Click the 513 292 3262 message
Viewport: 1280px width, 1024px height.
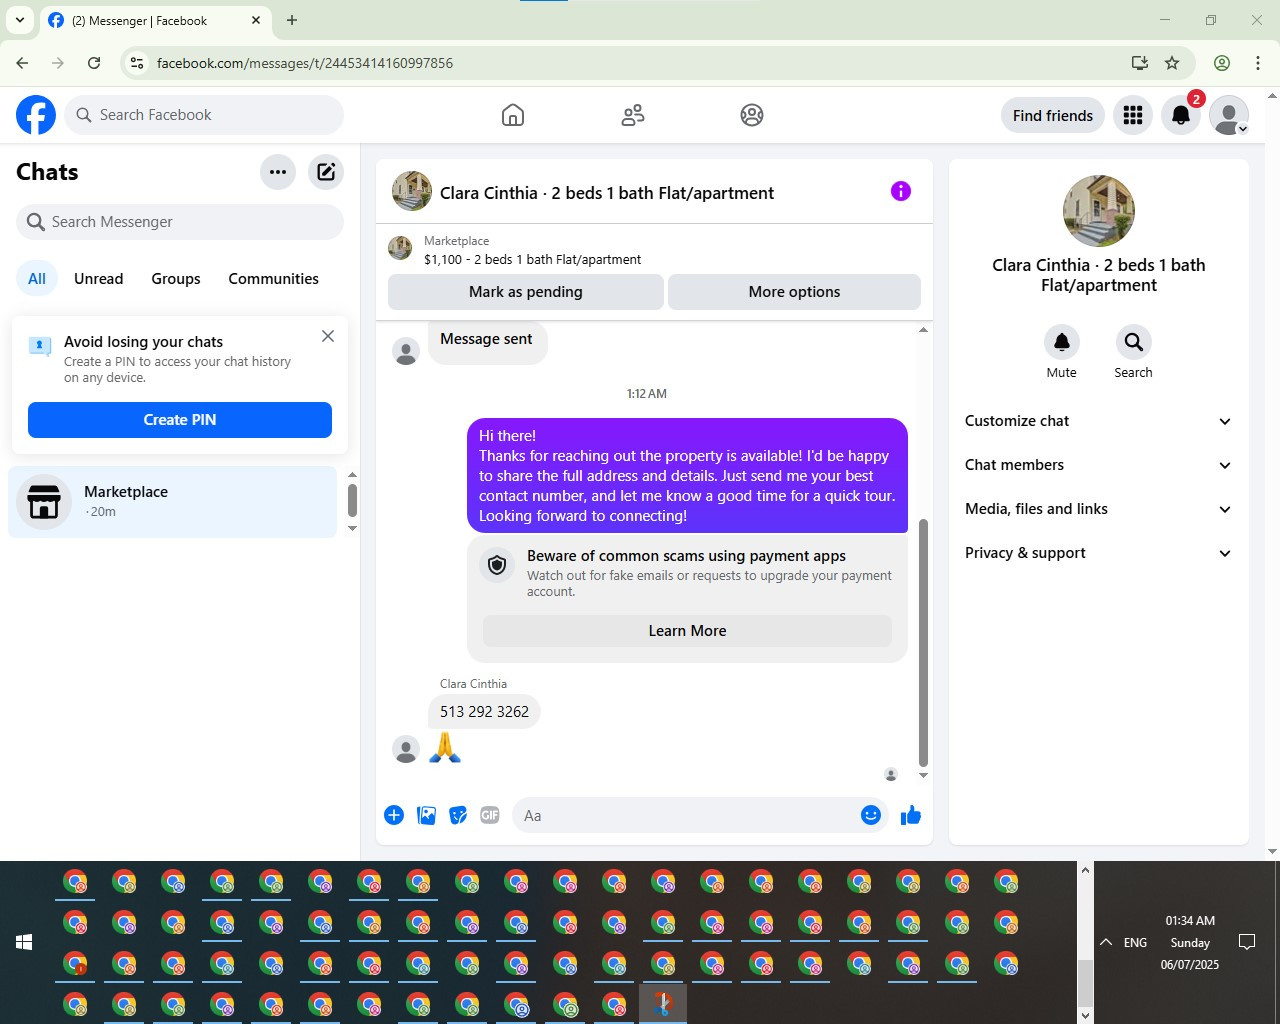click(x=484, y=712)
